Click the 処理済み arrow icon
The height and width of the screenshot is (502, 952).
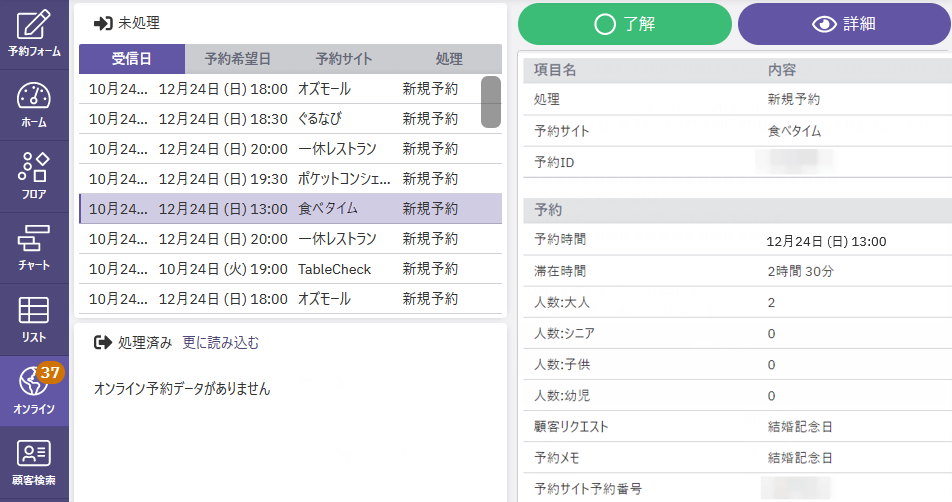(102, 343)
